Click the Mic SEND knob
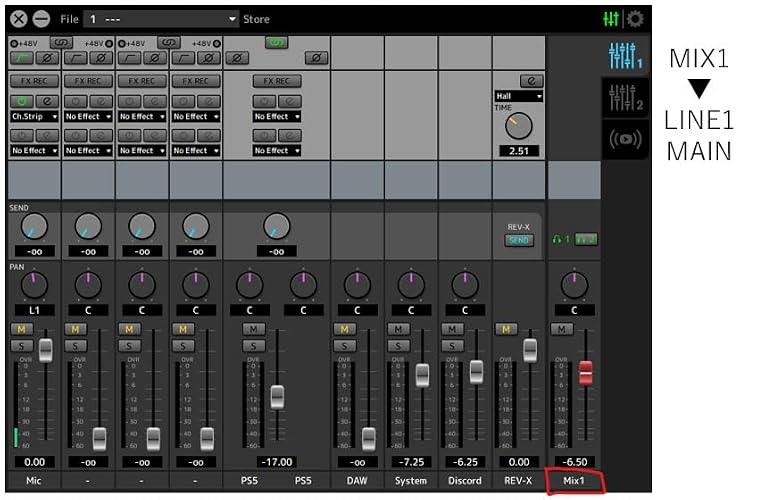 34,226
